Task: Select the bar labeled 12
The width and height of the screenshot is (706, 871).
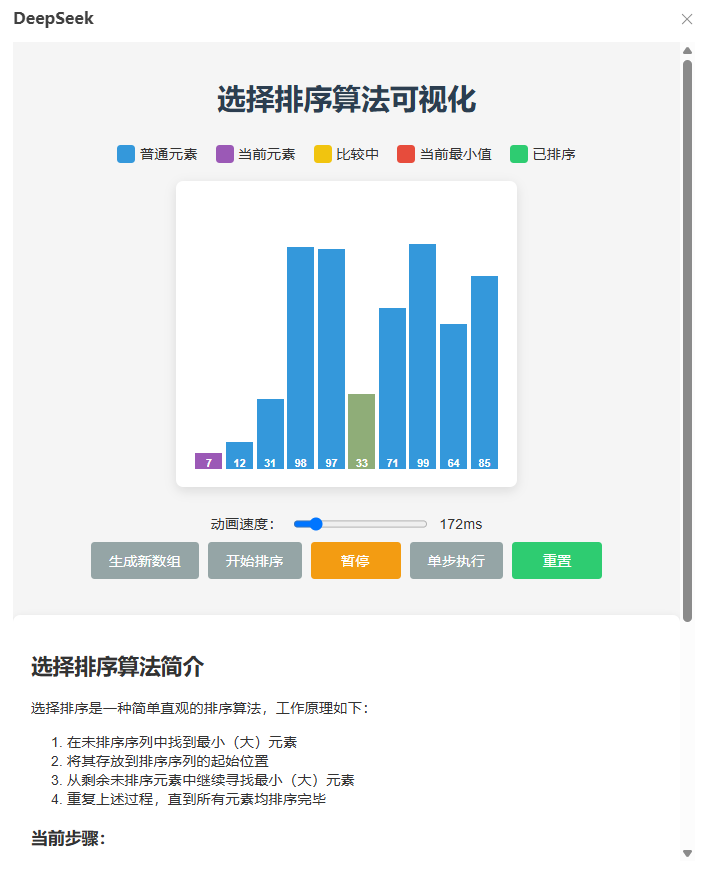Action: (x=239, y=455)
